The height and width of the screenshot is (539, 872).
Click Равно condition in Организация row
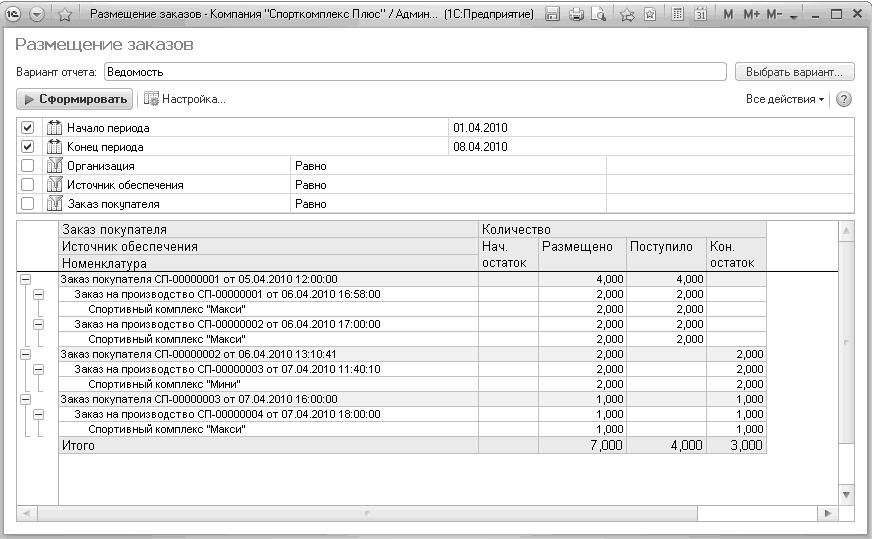pos(311,166)
